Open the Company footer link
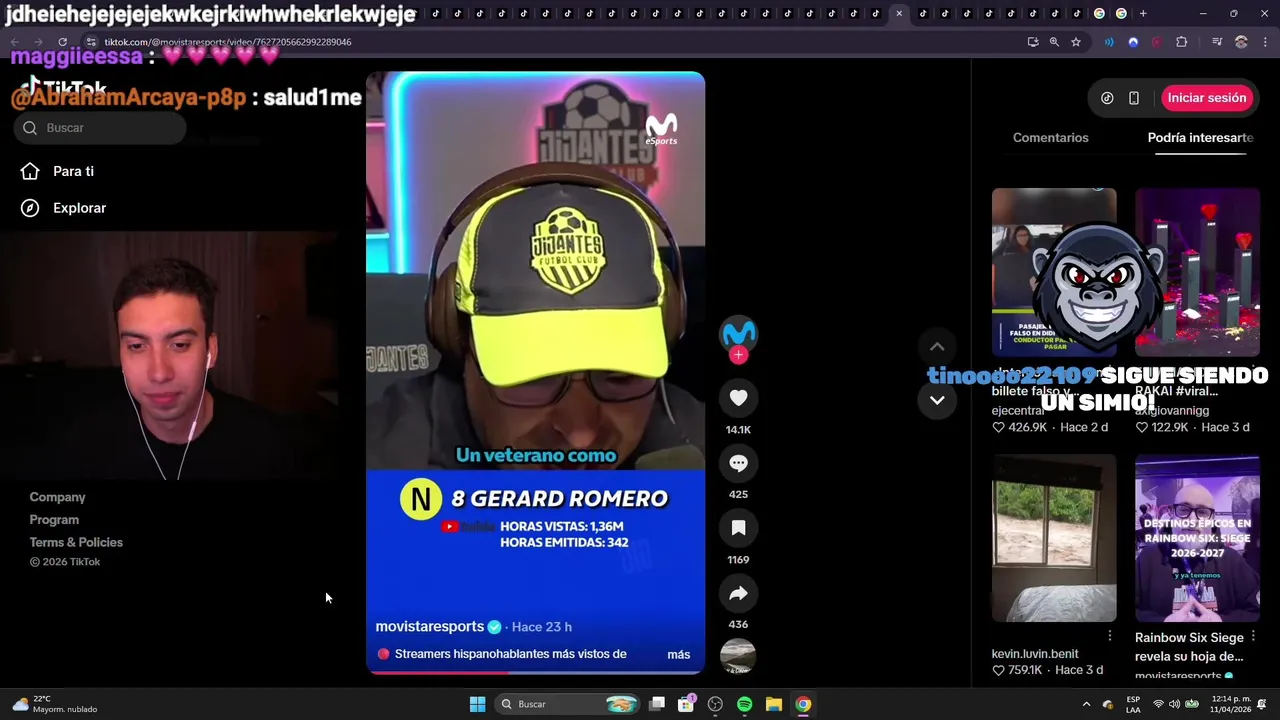 click(x=57, y=497)
